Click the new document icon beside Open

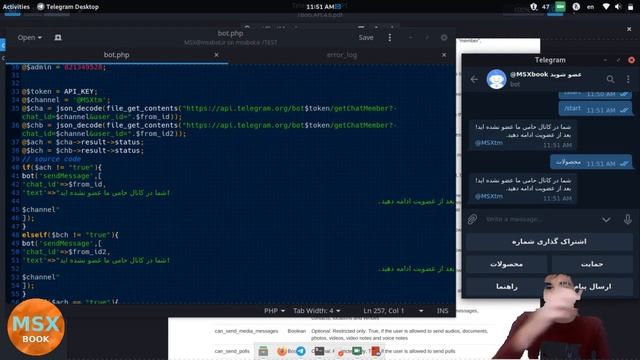point(58,37)
